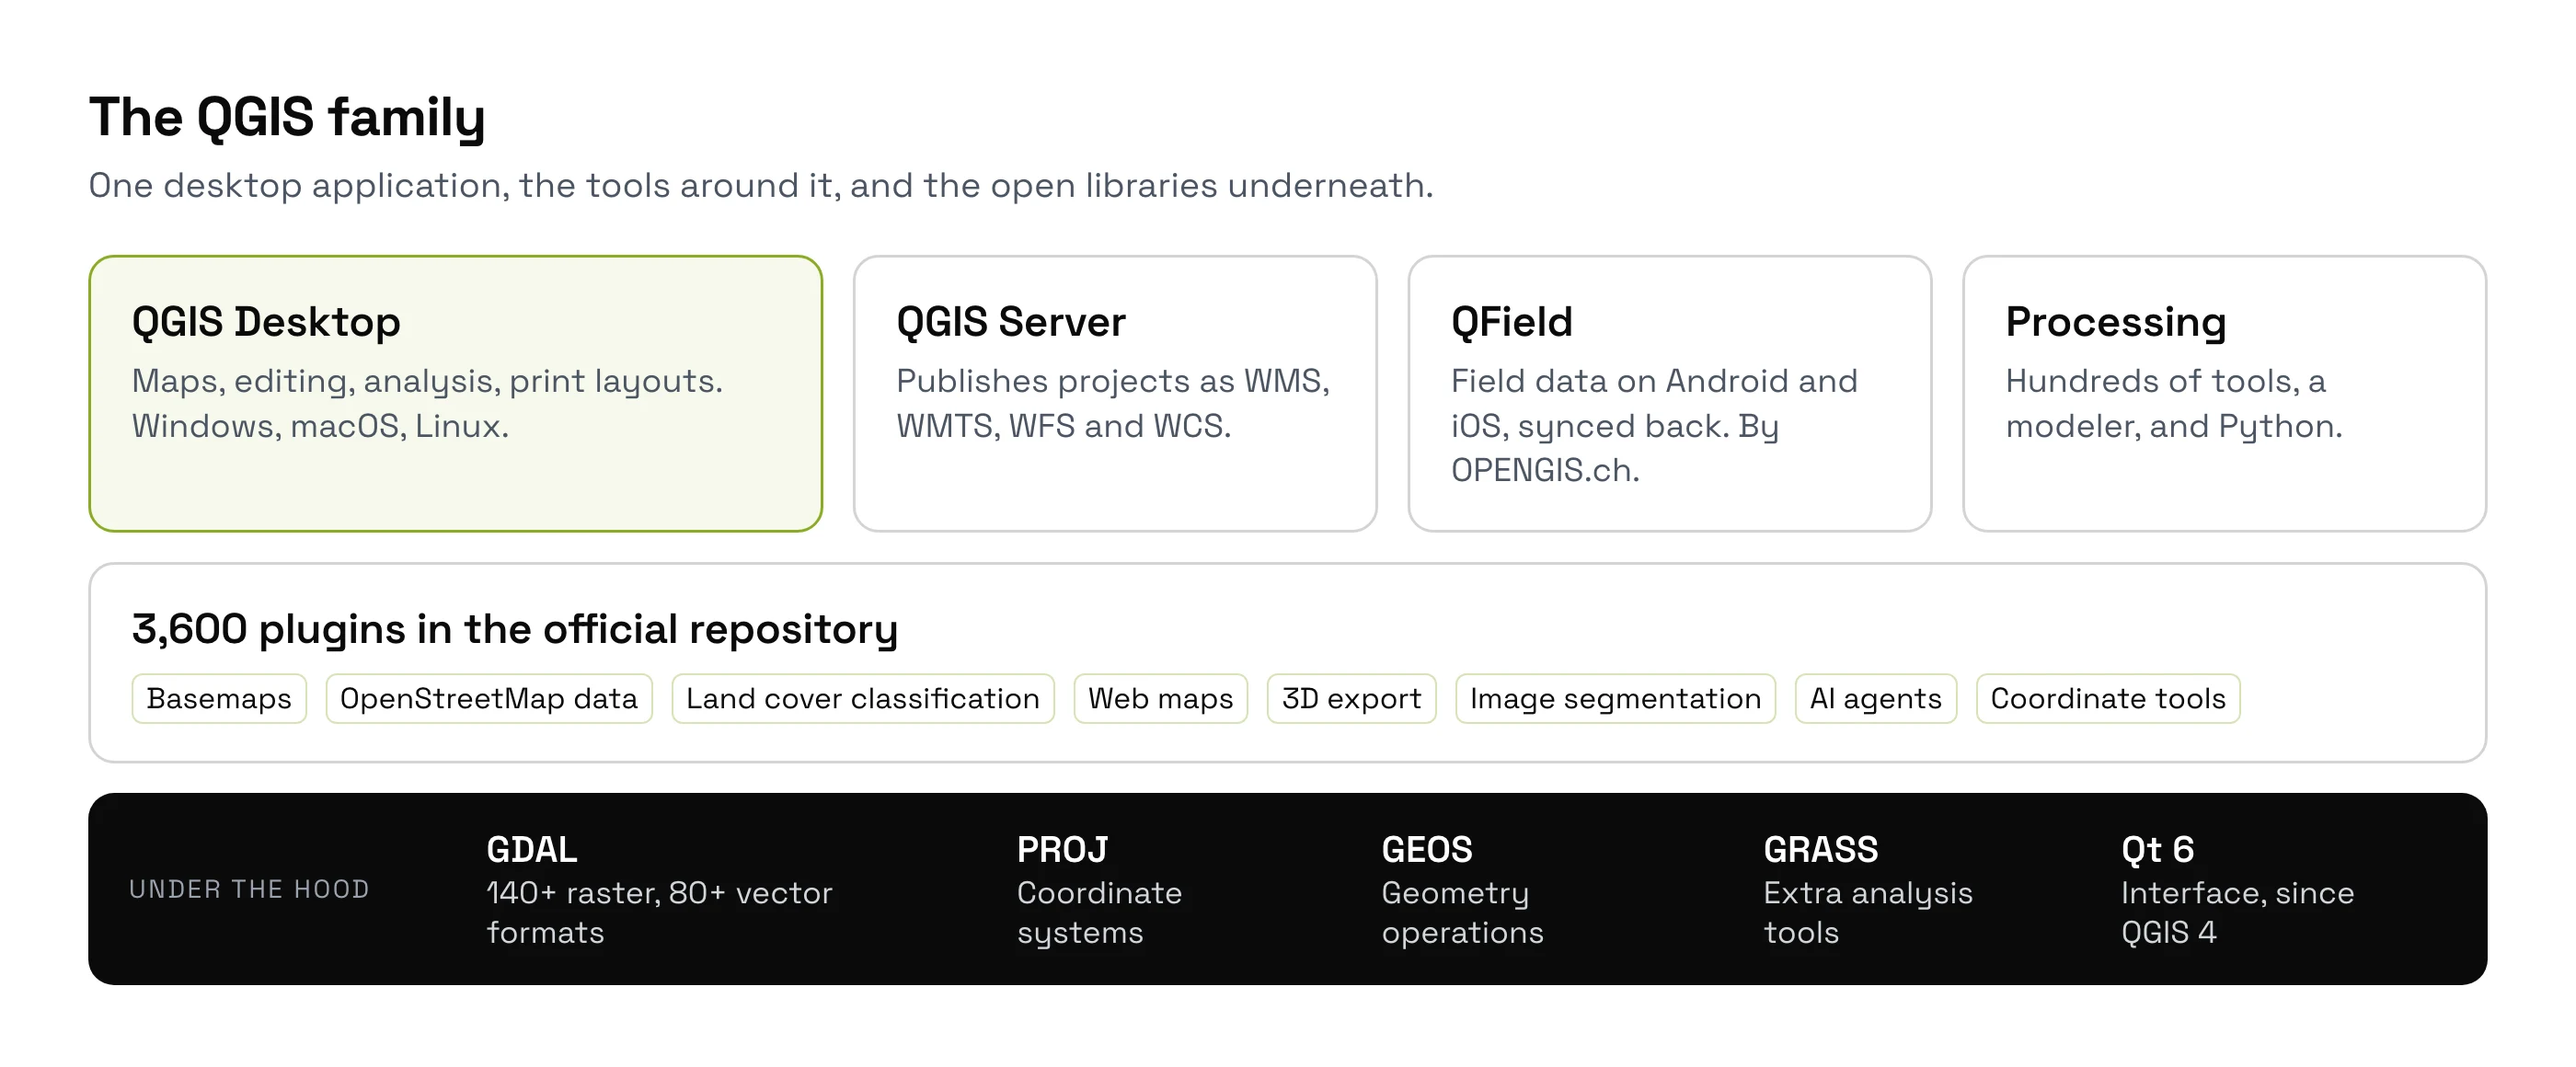Click 'The QGIS family' heading

pyautogui.click(x=287, y=118)
